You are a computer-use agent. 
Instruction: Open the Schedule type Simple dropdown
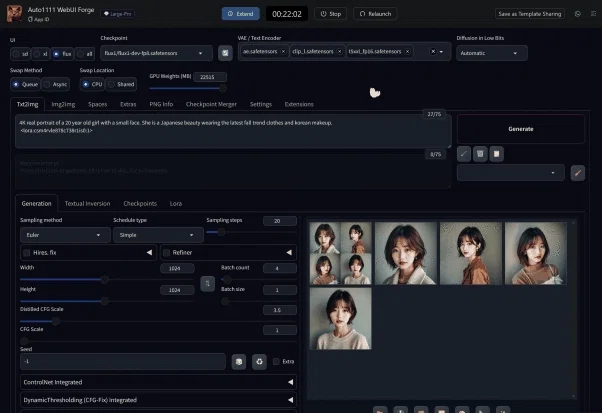pyautogui.click(x=158, y=235)
